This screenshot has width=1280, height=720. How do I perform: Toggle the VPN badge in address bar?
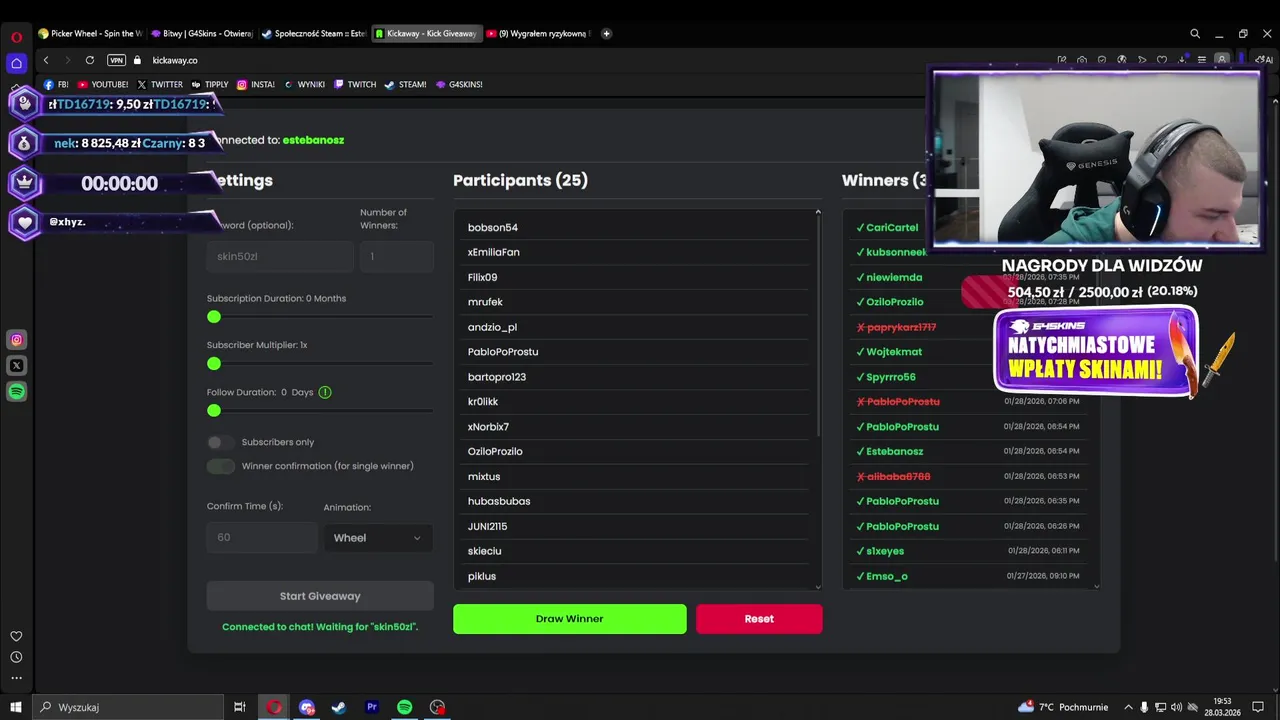click(x=116, y=60)
